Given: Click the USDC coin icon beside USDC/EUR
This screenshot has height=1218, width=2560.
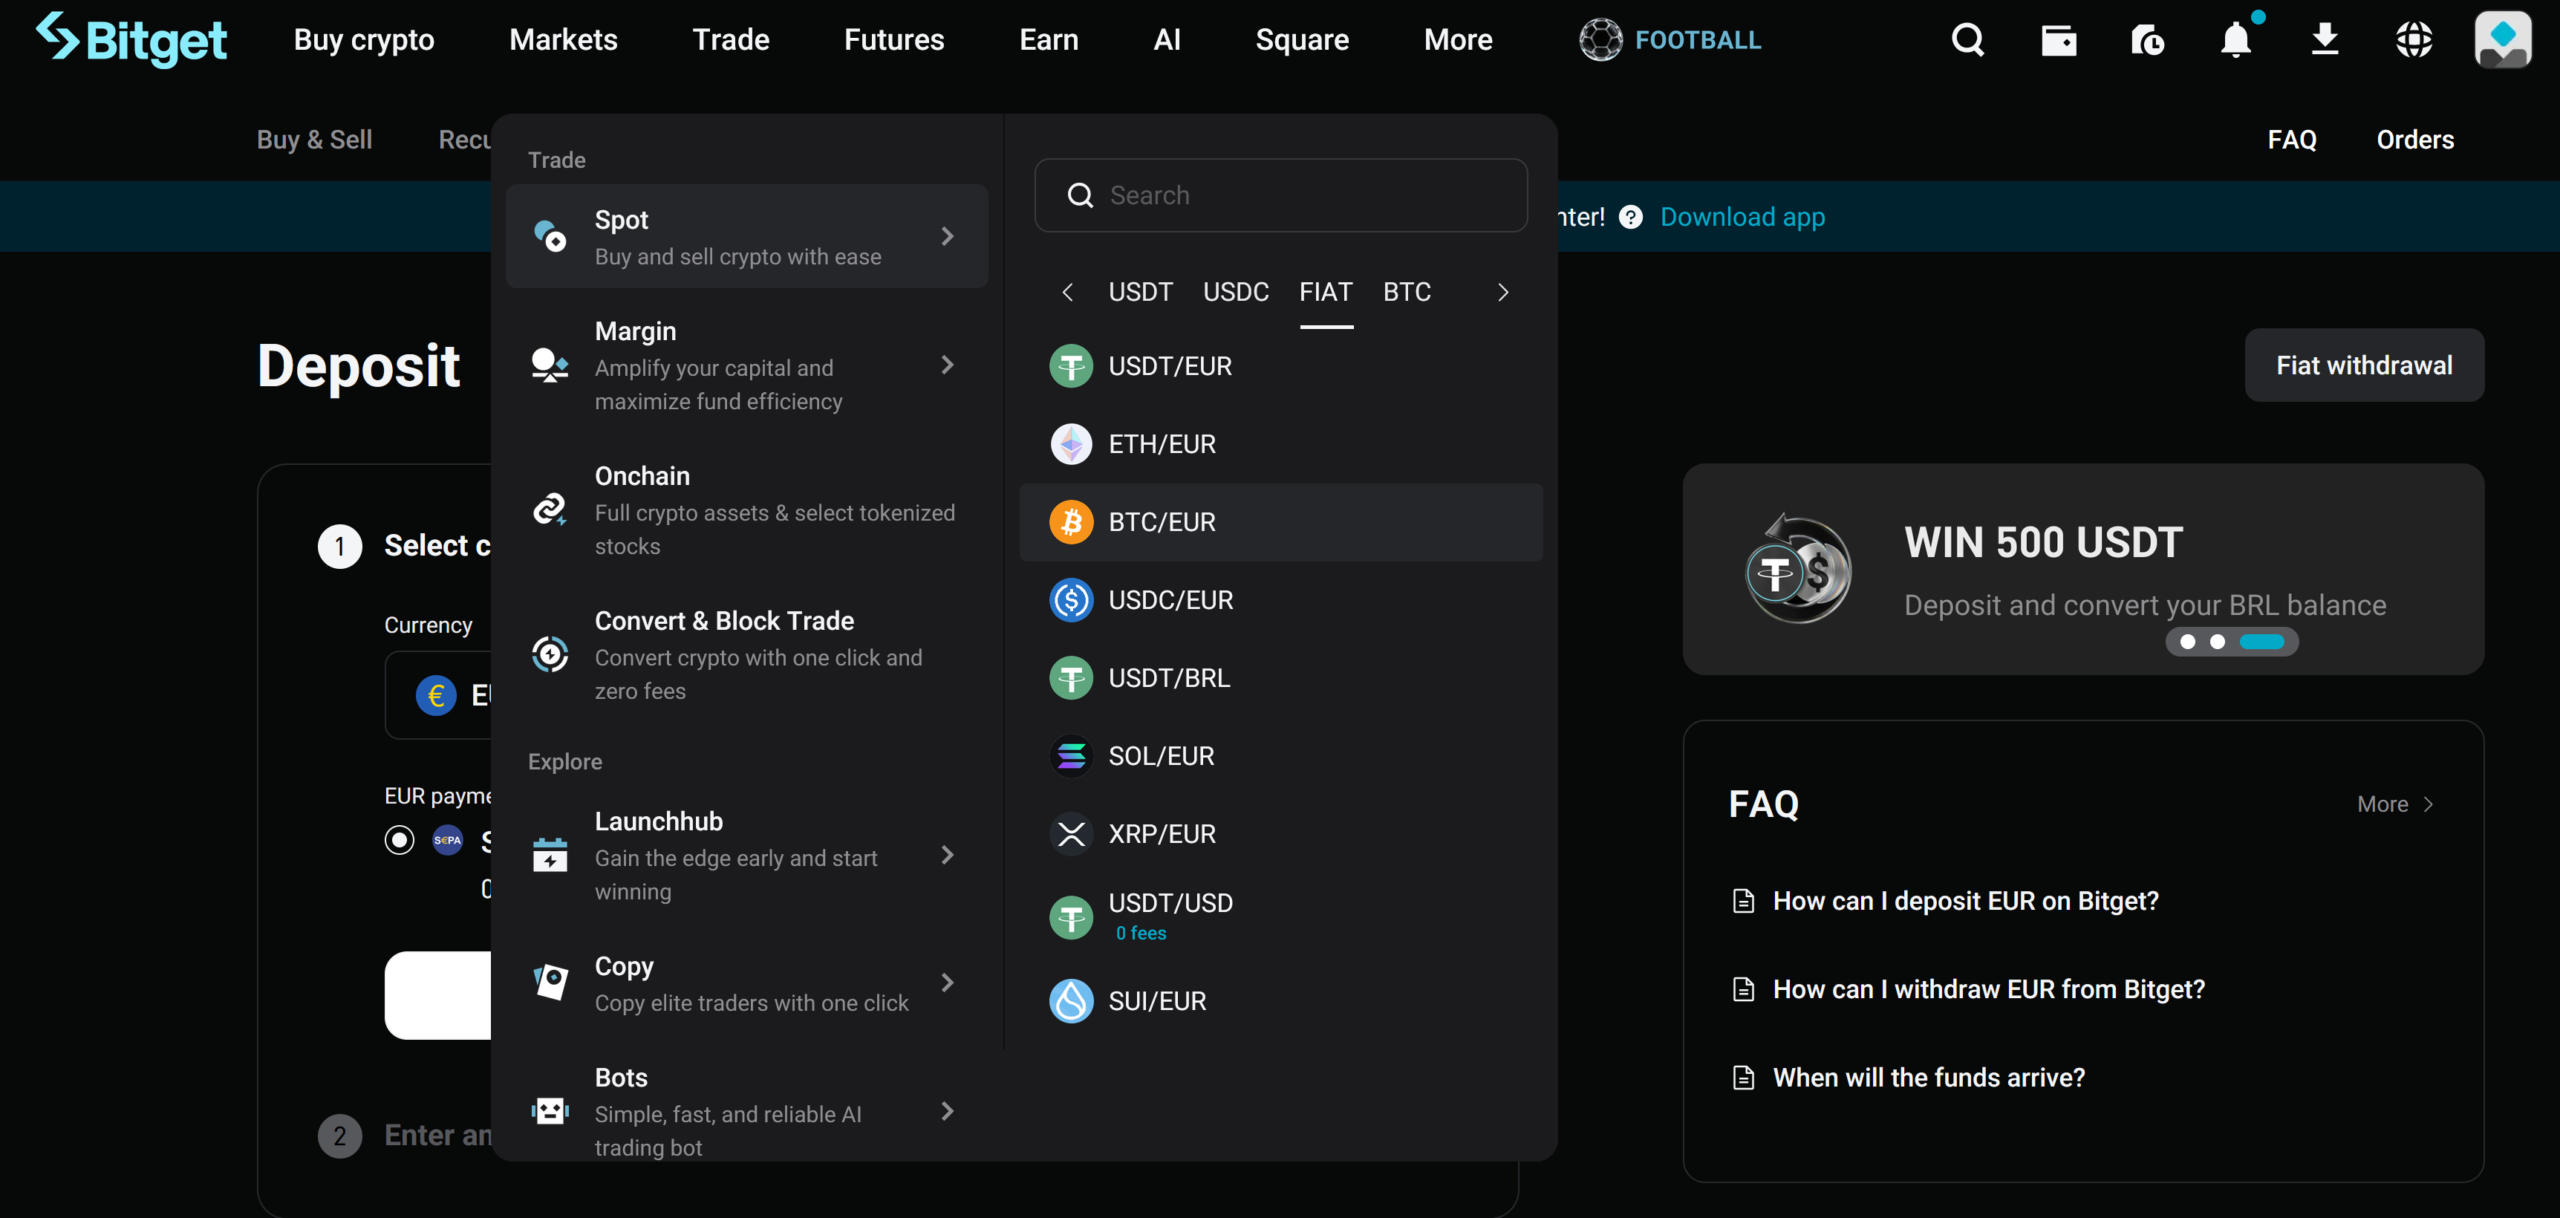Looking at the screenshot, I should click(1071, 600).
